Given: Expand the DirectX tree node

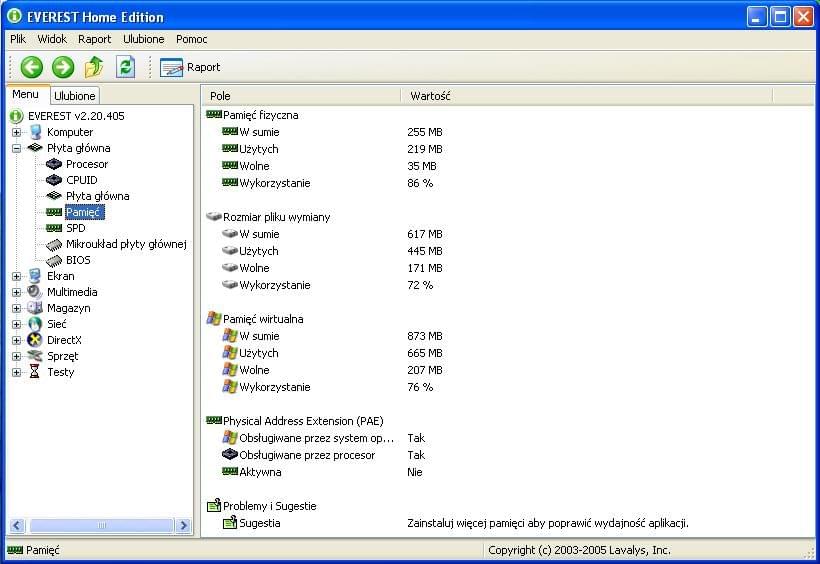Looking at the screenshot, I should pyautogui.click(x=17, y=340).
